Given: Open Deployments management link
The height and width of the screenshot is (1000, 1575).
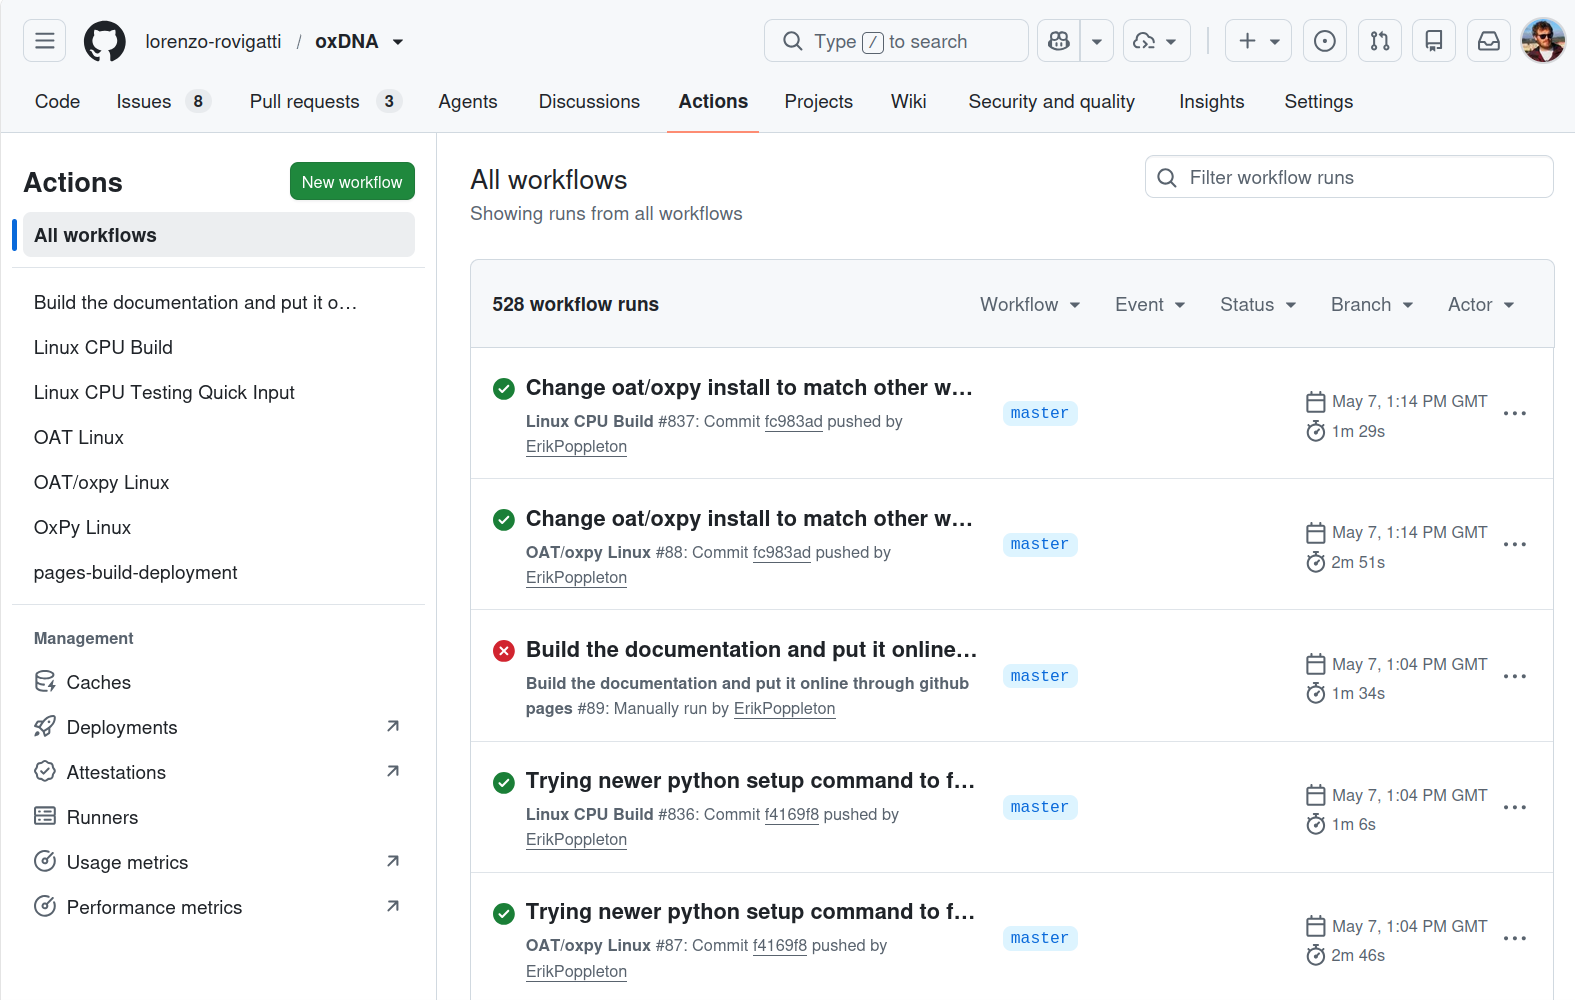Looking at the screenshot, I should pos(219,727).
